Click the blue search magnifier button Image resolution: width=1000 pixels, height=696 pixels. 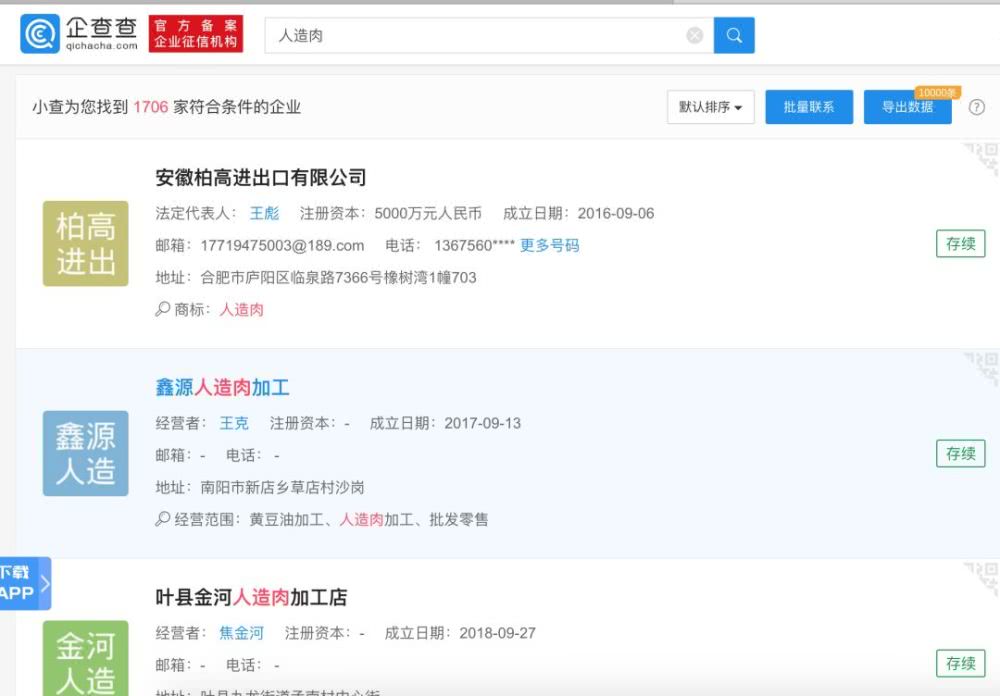[x=734, y=35]
